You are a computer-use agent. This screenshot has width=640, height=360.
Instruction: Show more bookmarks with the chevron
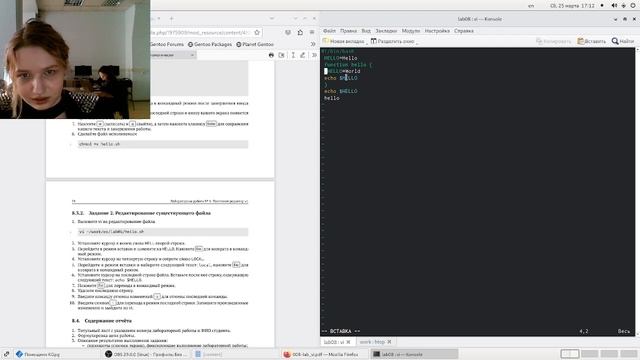pyautogui.click(x=313, y=44)
